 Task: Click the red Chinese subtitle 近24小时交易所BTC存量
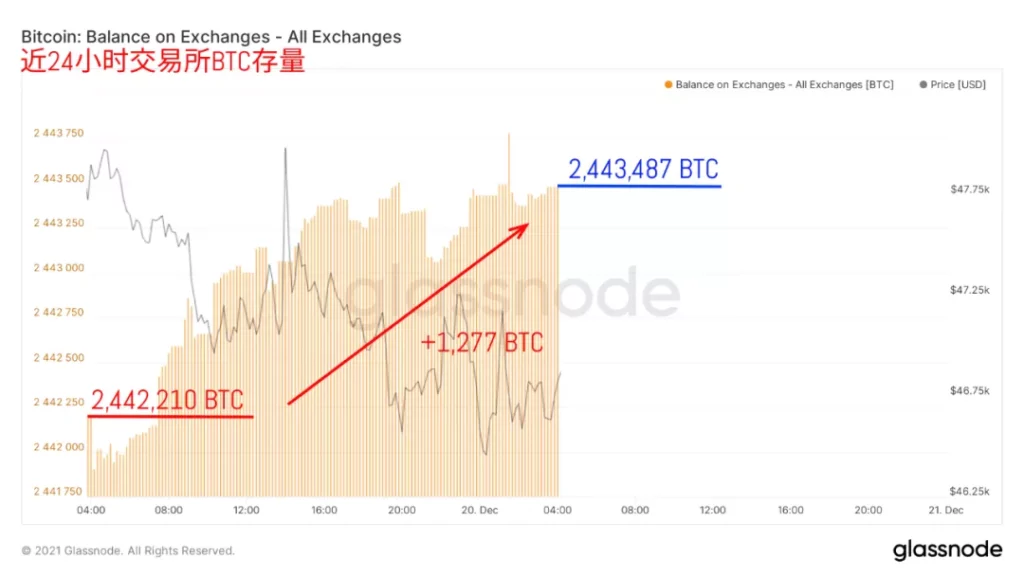163,61
